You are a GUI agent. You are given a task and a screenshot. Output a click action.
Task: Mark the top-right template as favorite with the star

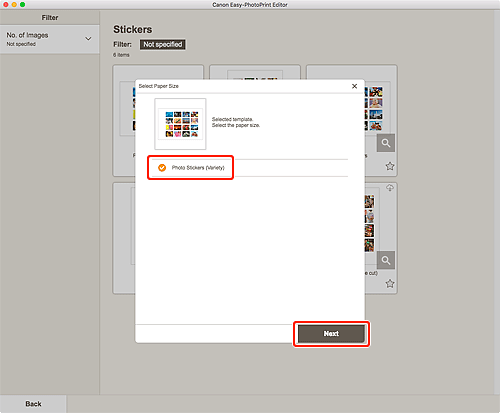pos(390,166)
